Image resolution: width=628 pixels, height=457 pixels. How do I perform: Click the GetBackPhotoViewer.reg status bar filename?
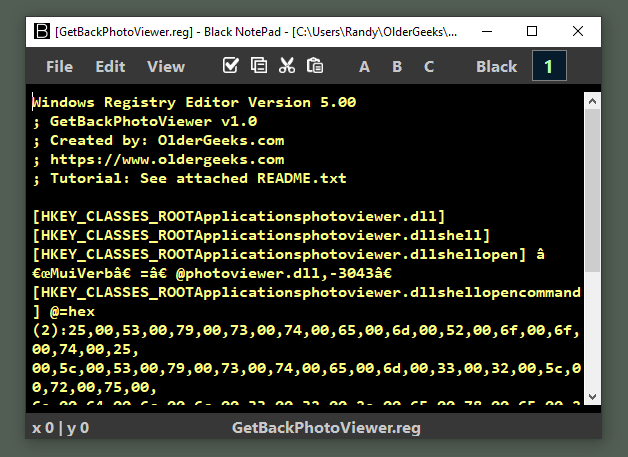pos(326,428)
